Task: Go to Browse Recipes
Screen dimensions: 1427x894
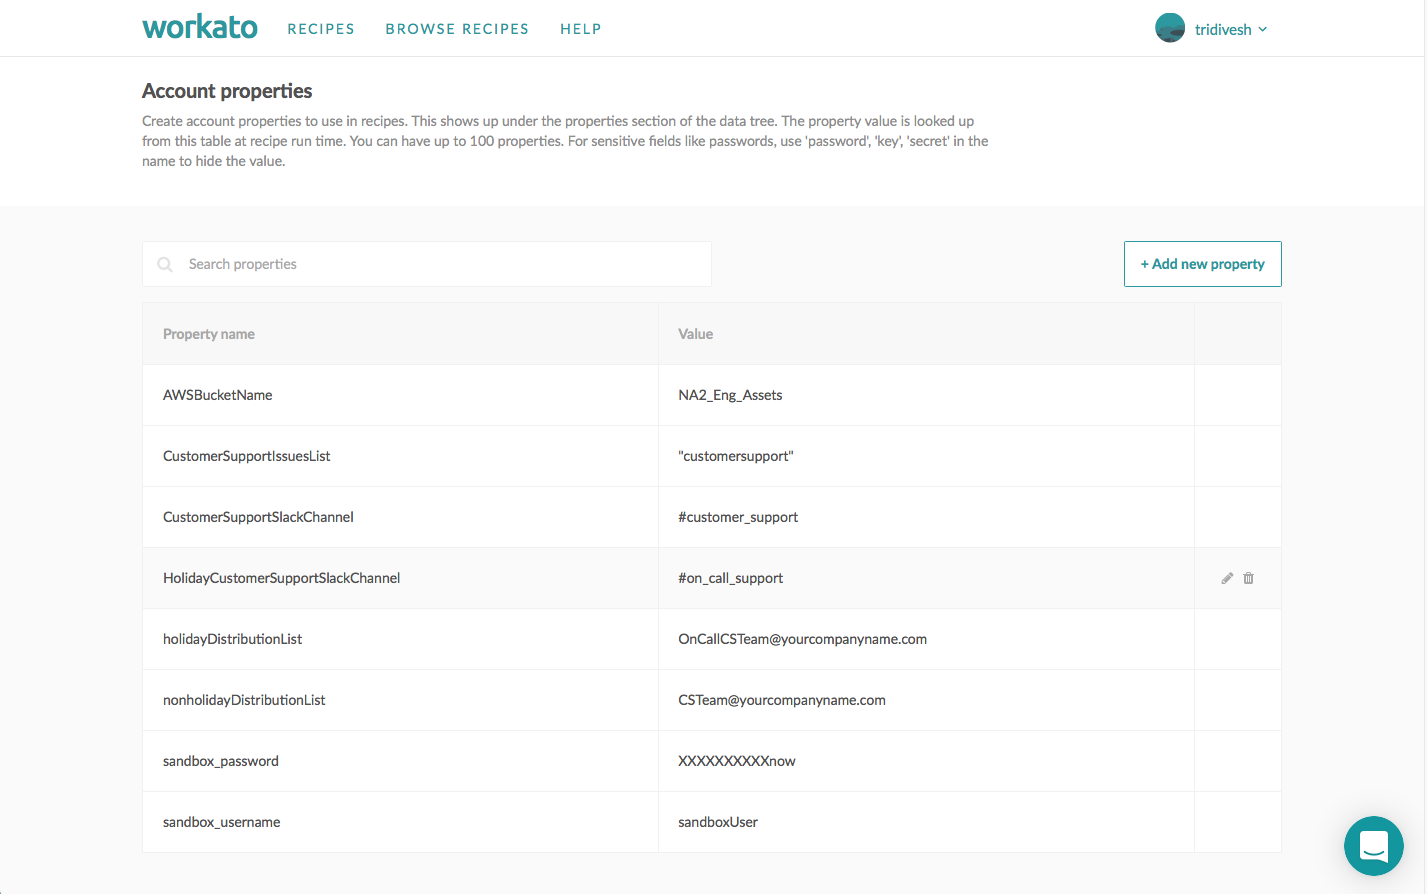Action: tap(457, 29)
